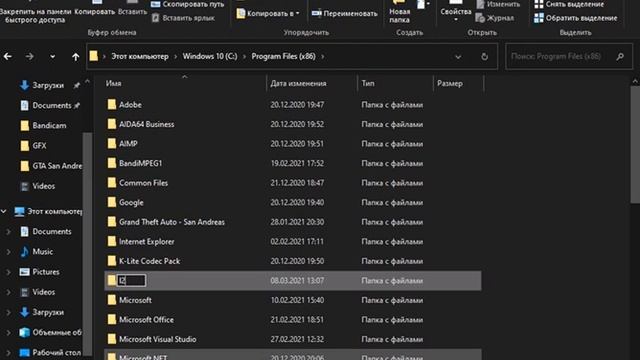
Task: Click the search magnifier icon
Action: click(x=620, y=56)
